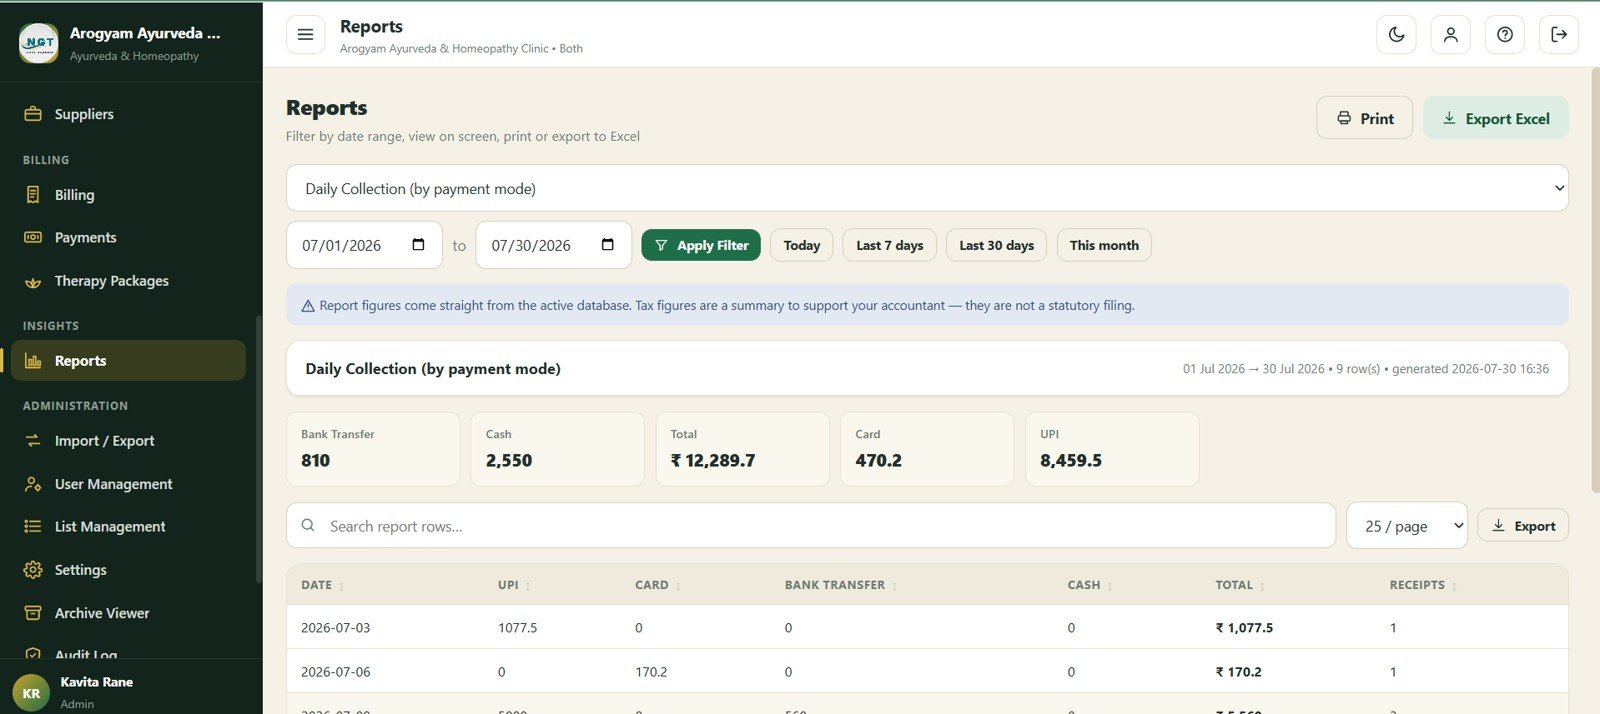Sort table by CARD column
1600x714 pixels.
tap(658, 585)
